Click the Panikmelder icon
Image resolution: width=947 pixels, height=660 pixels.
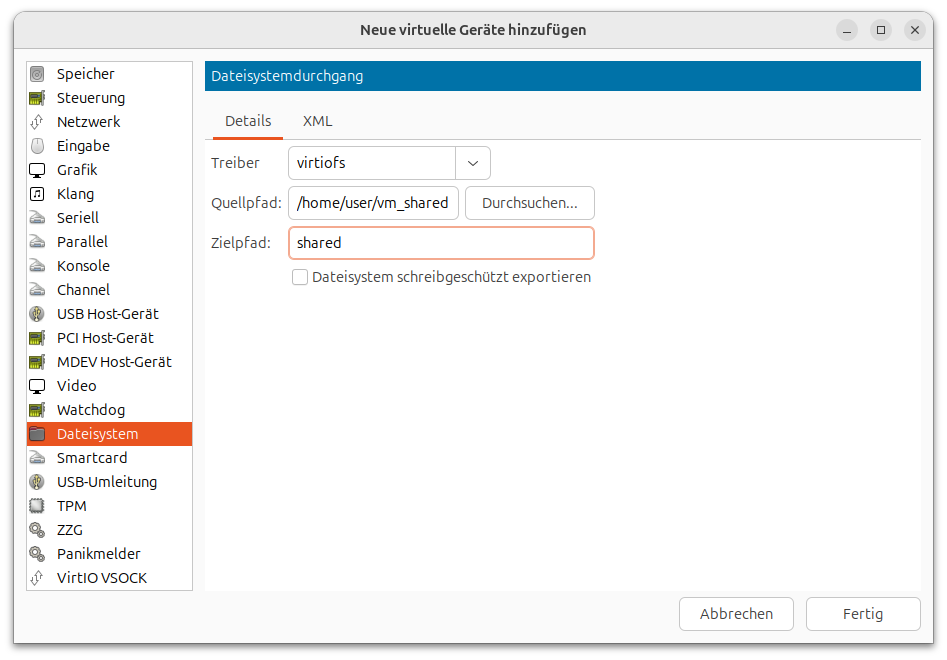coord(37,554)
